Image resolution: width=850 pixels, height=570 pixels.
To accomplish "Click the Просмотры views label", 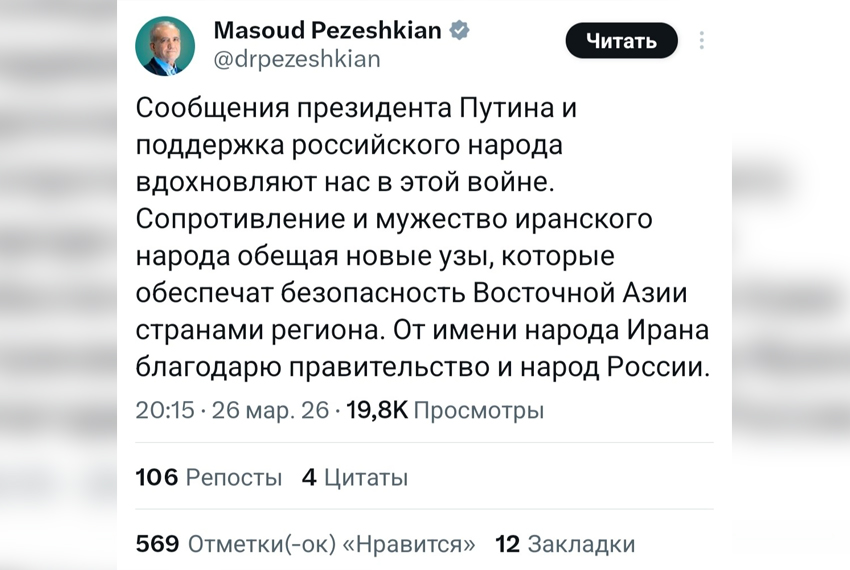I will (478, 410).
